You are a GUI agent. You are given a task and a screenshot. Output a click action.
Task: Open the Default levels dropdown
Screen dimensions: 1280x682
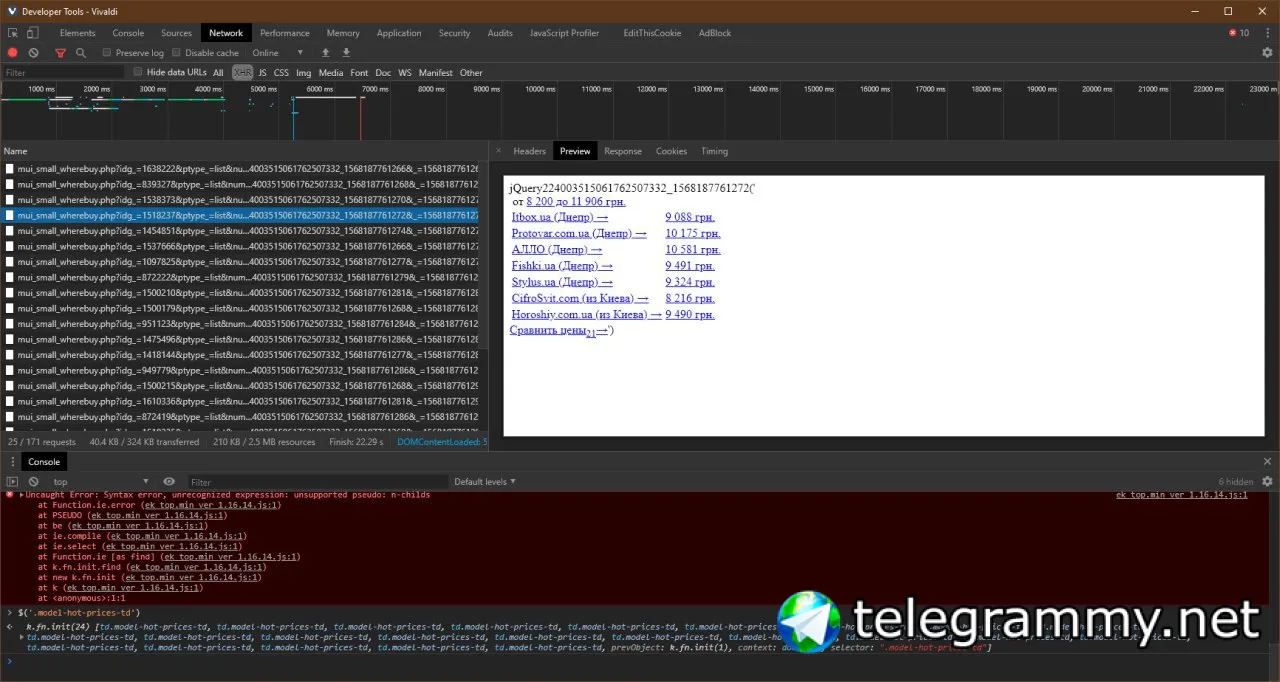click(x=485, y=482)
